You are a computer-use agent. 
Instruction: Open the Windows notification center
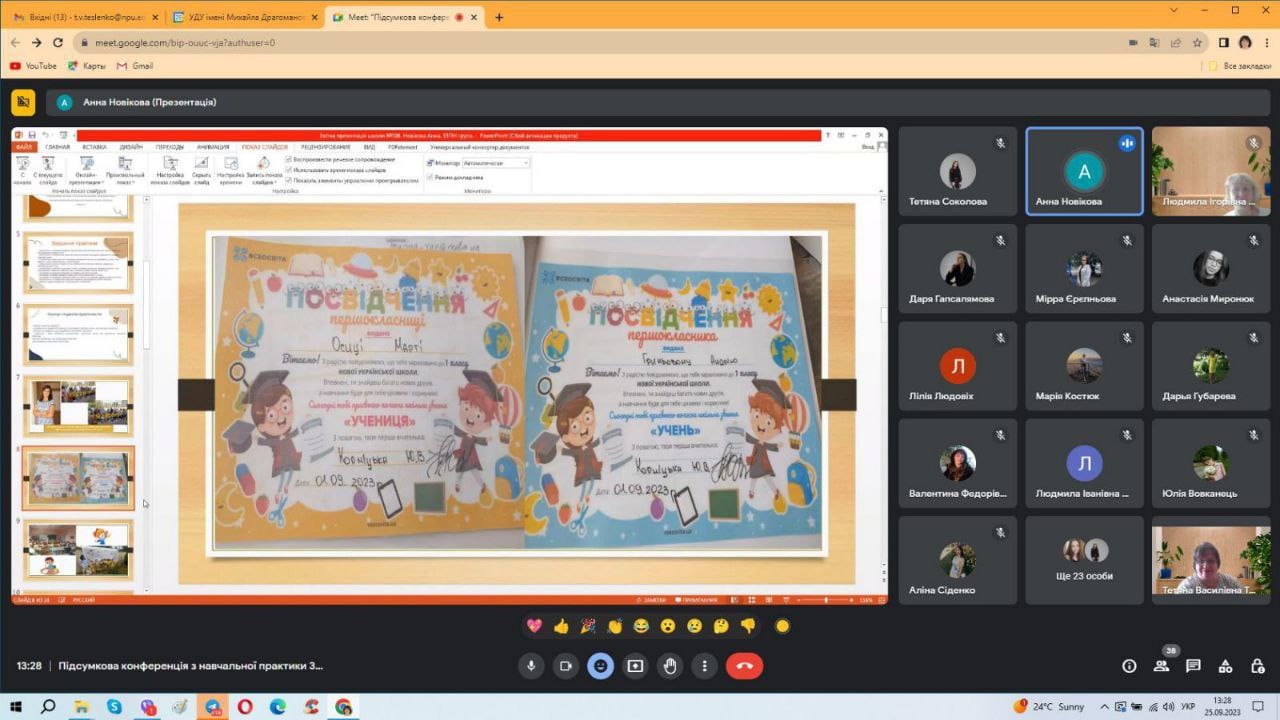[x=1260, y=706]
